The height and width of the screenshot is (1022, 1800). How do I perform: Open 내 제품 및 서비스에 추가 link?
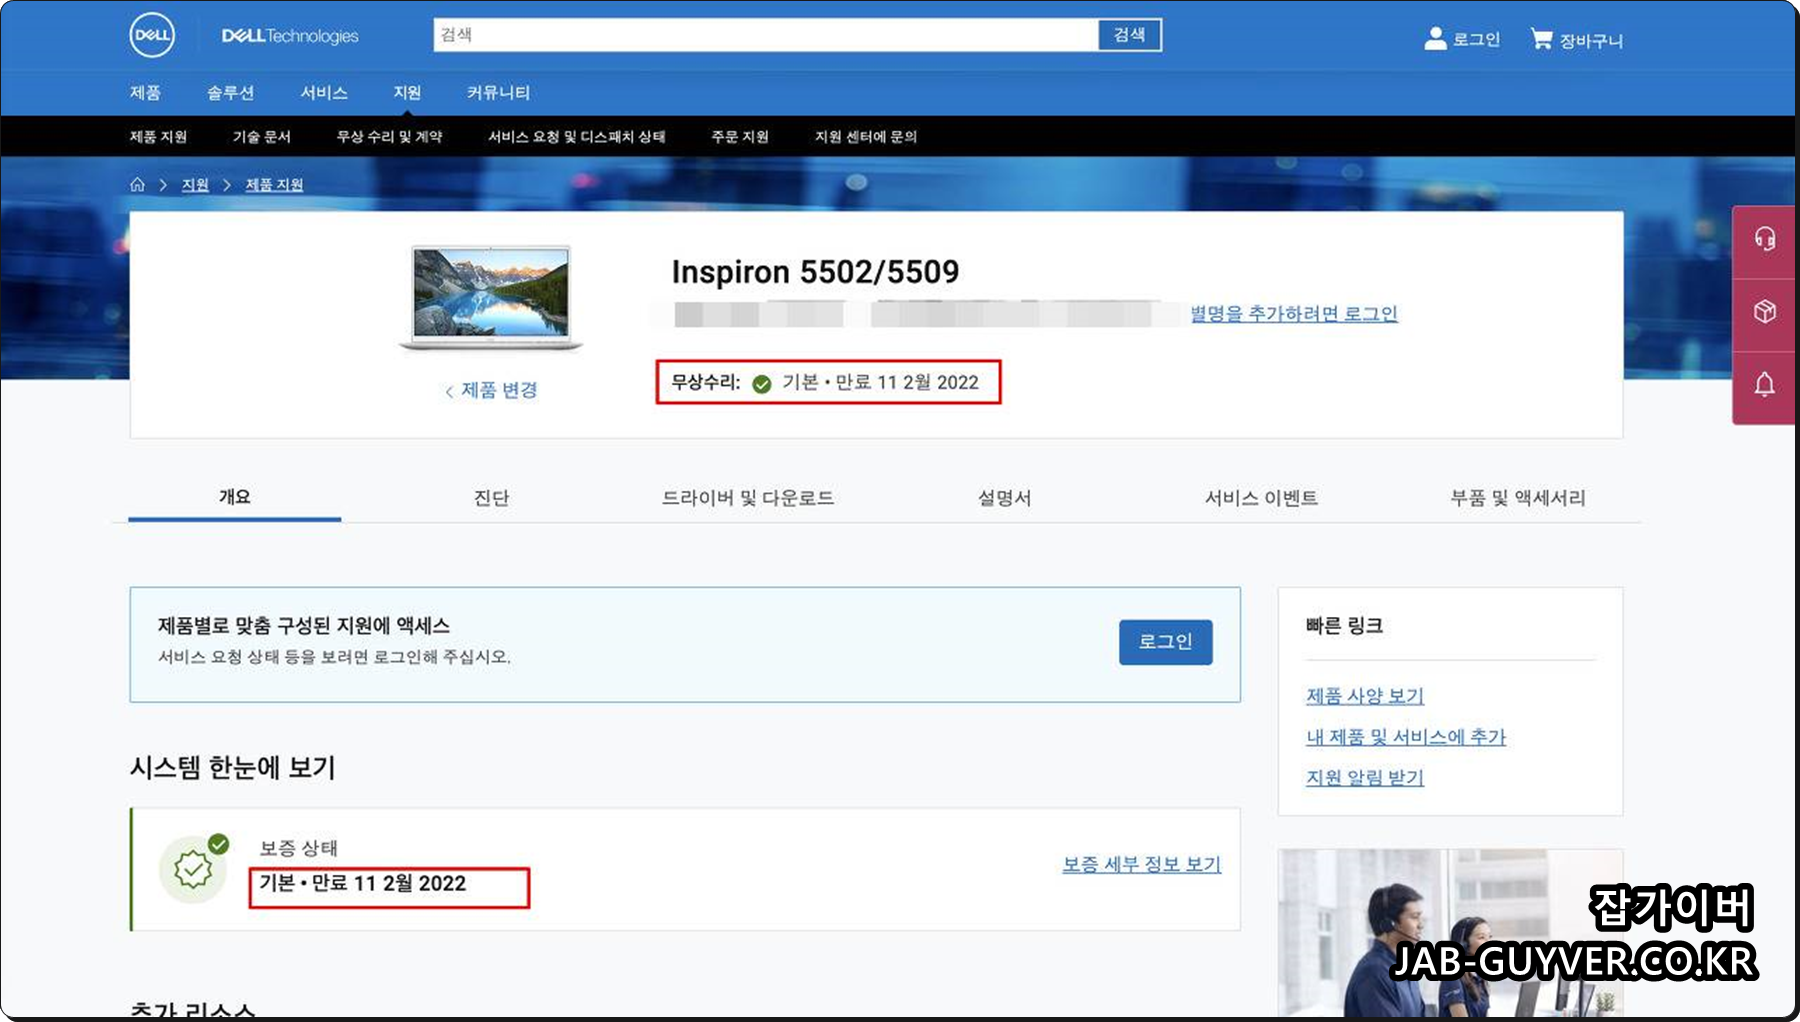1406,737
